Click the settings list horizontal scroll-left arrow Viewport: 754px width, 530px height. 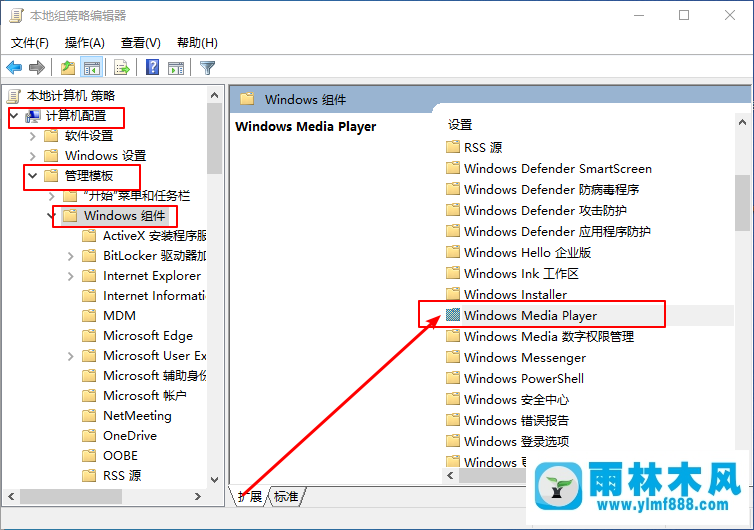450,476
